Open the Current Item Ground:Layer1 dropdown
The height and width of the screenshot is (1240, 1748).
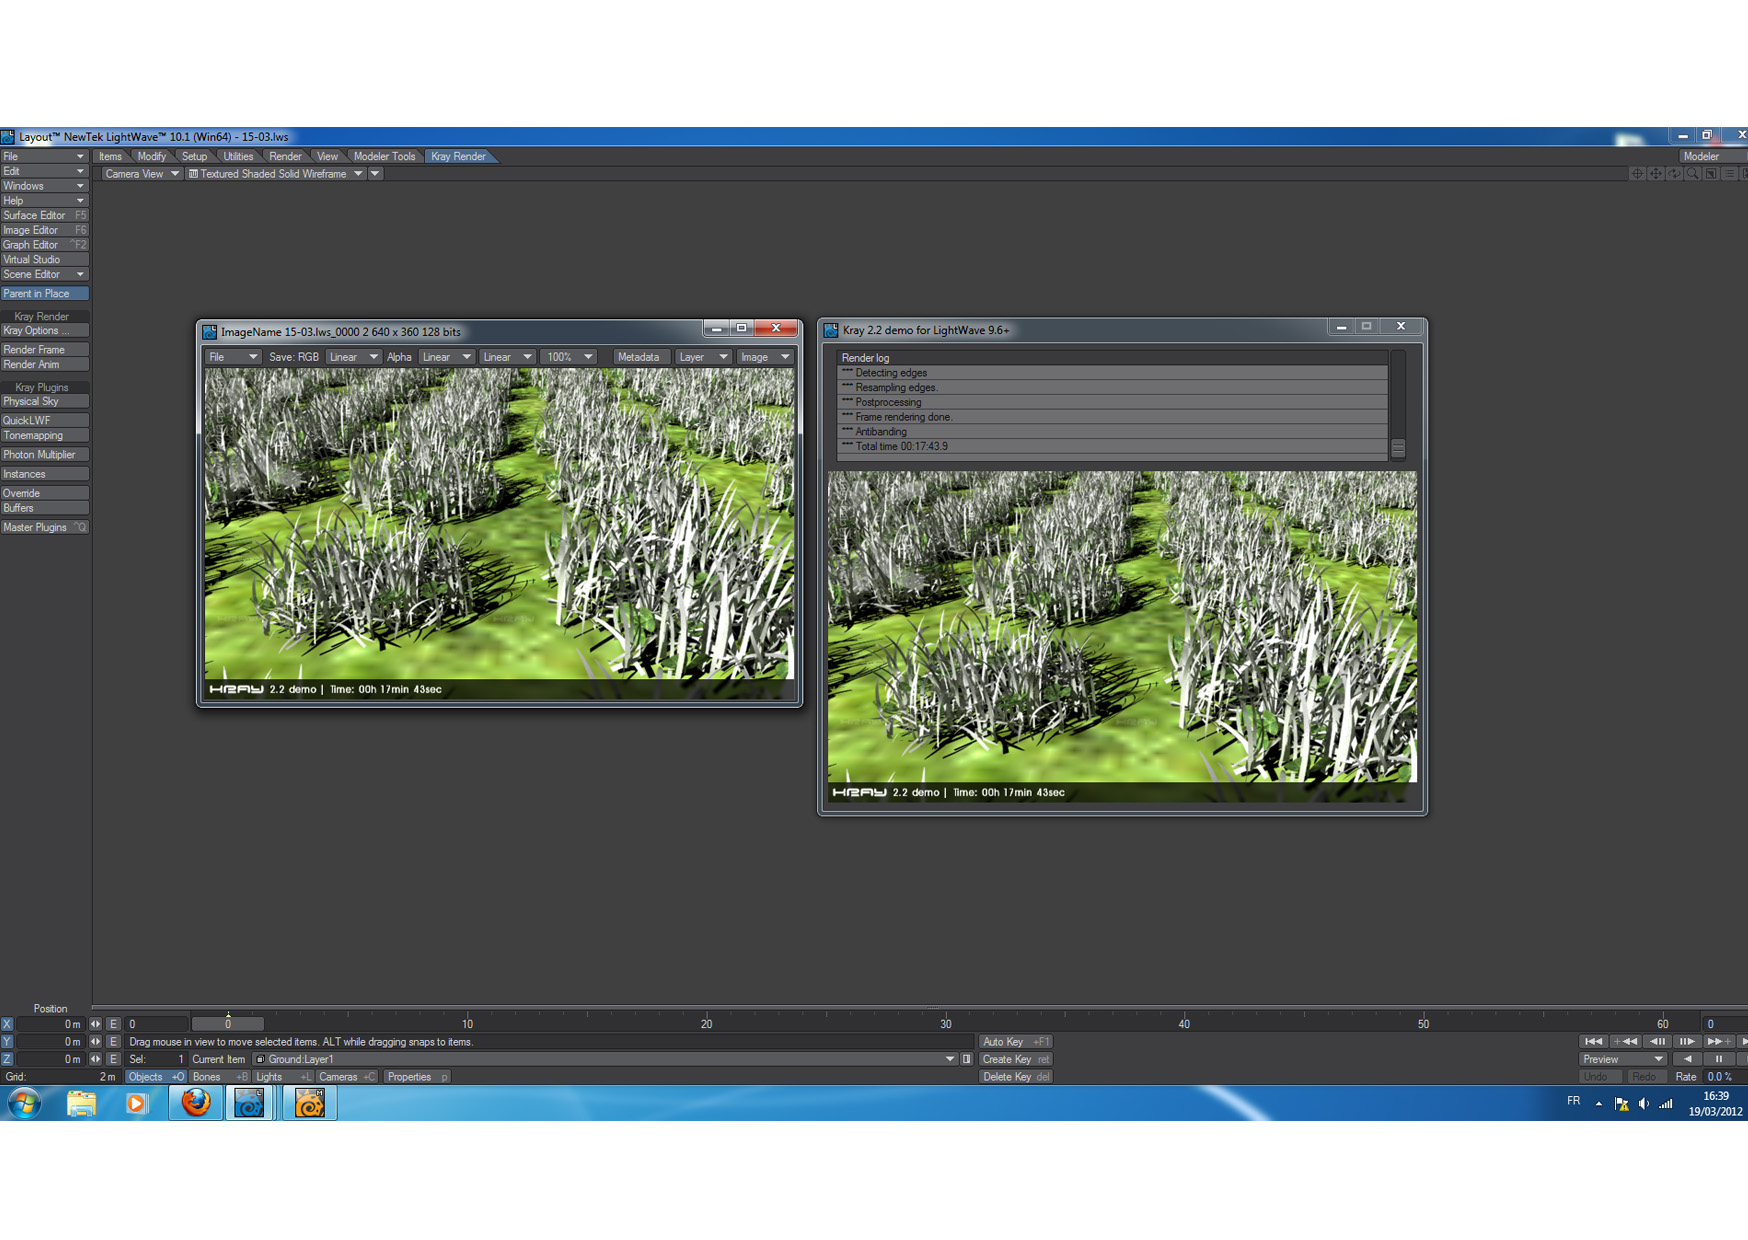tap(949, 1059)
